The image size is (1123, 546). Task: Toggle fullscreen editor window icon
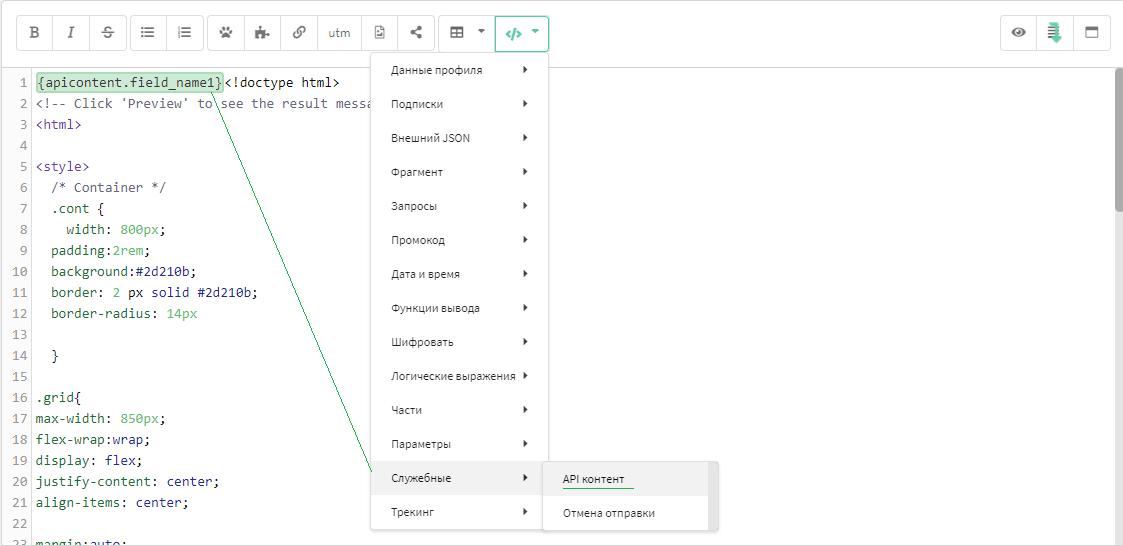coord(1092,33)
